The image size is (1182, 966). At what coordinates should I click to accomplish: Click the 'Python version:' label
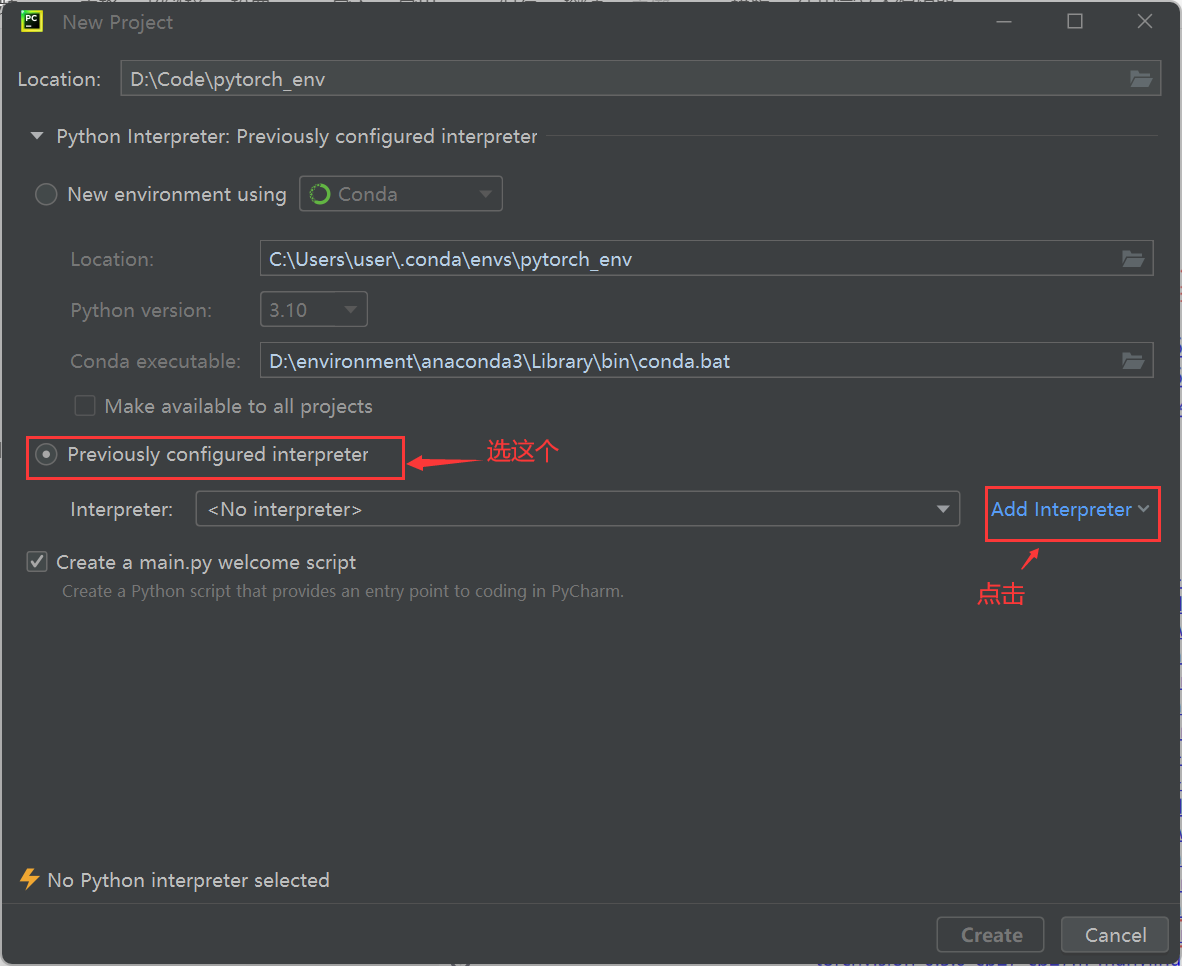tap(141, 310)
